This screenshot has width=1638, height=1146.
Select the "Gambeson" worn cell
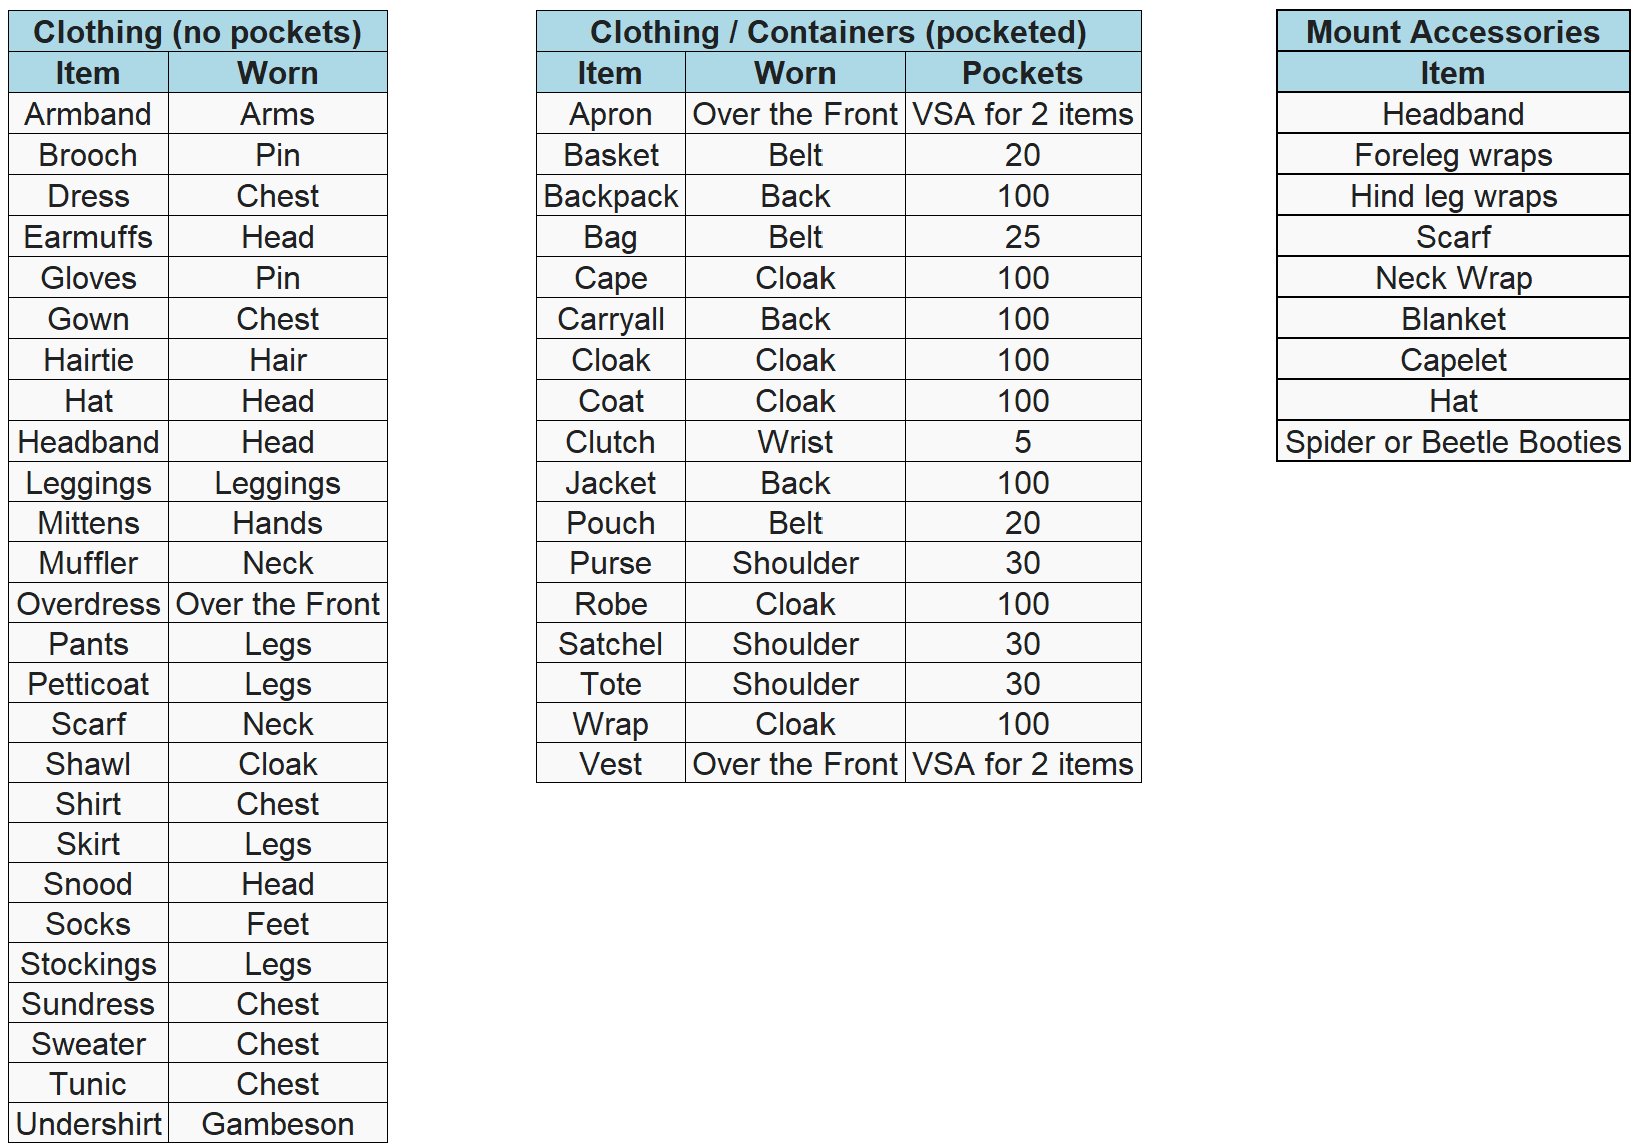[277, 1124]
